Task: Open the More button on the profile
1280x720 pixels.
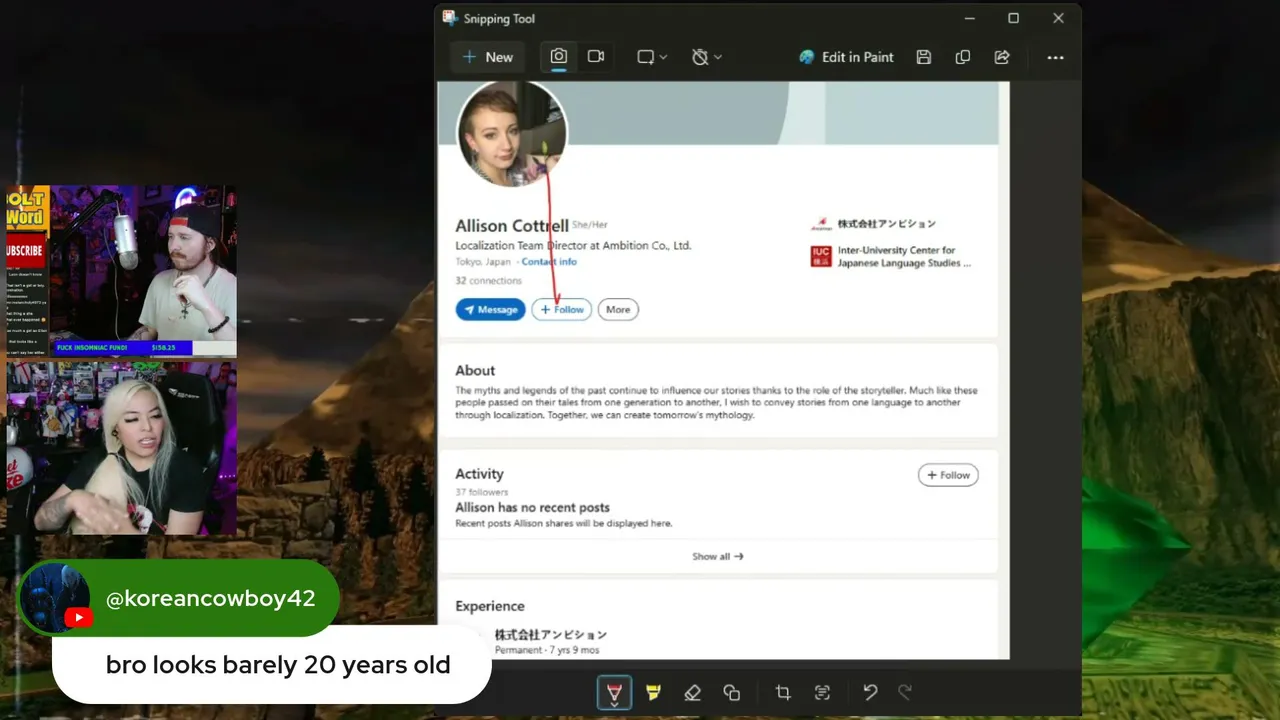Action: pyautogui.click(x=618, y=310)
